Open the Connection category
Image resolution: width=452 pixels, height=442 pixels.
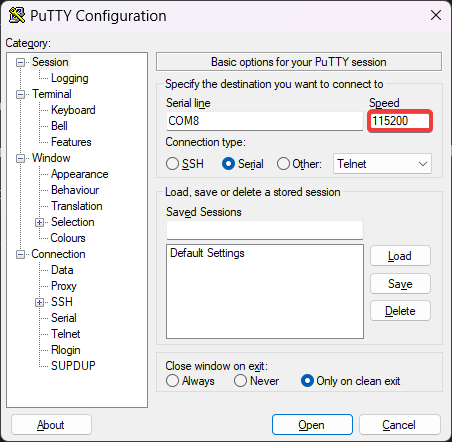coord(58,254)
